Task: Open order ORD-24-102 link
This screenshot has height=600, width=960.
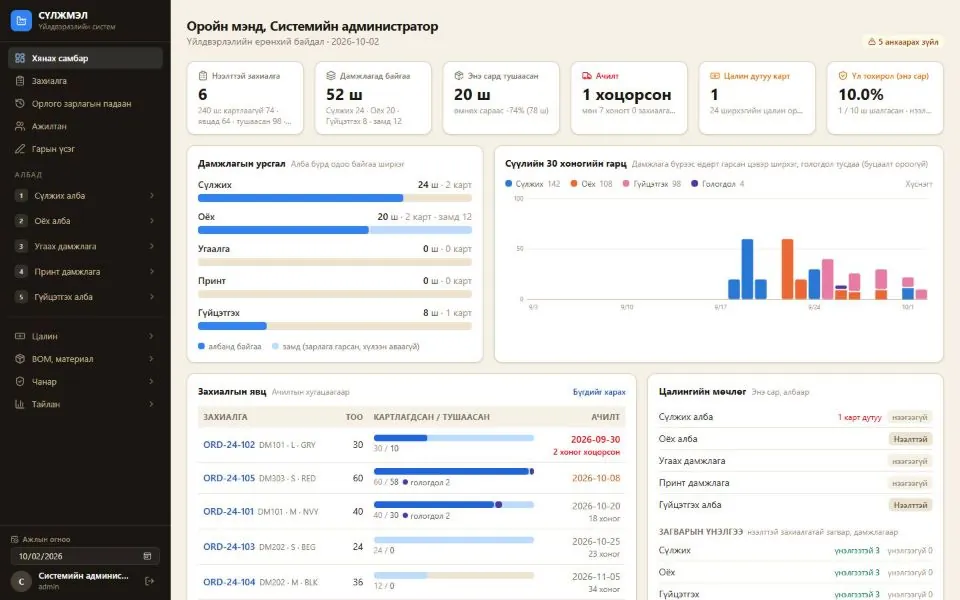Action: 229,444
